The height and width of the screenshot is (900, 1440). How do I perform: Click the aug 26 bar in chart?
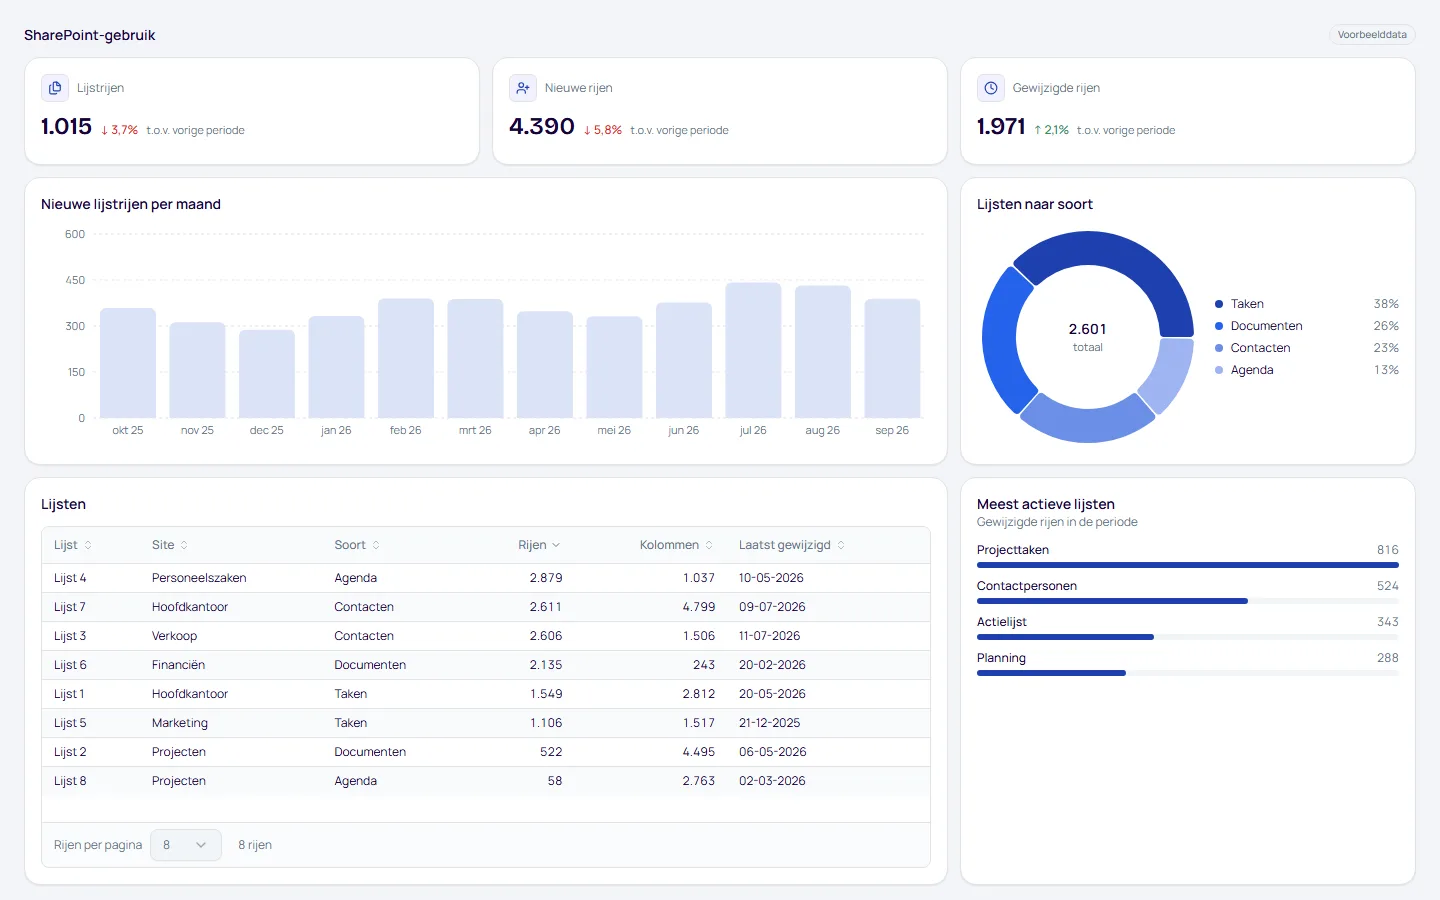pos(823,352)
